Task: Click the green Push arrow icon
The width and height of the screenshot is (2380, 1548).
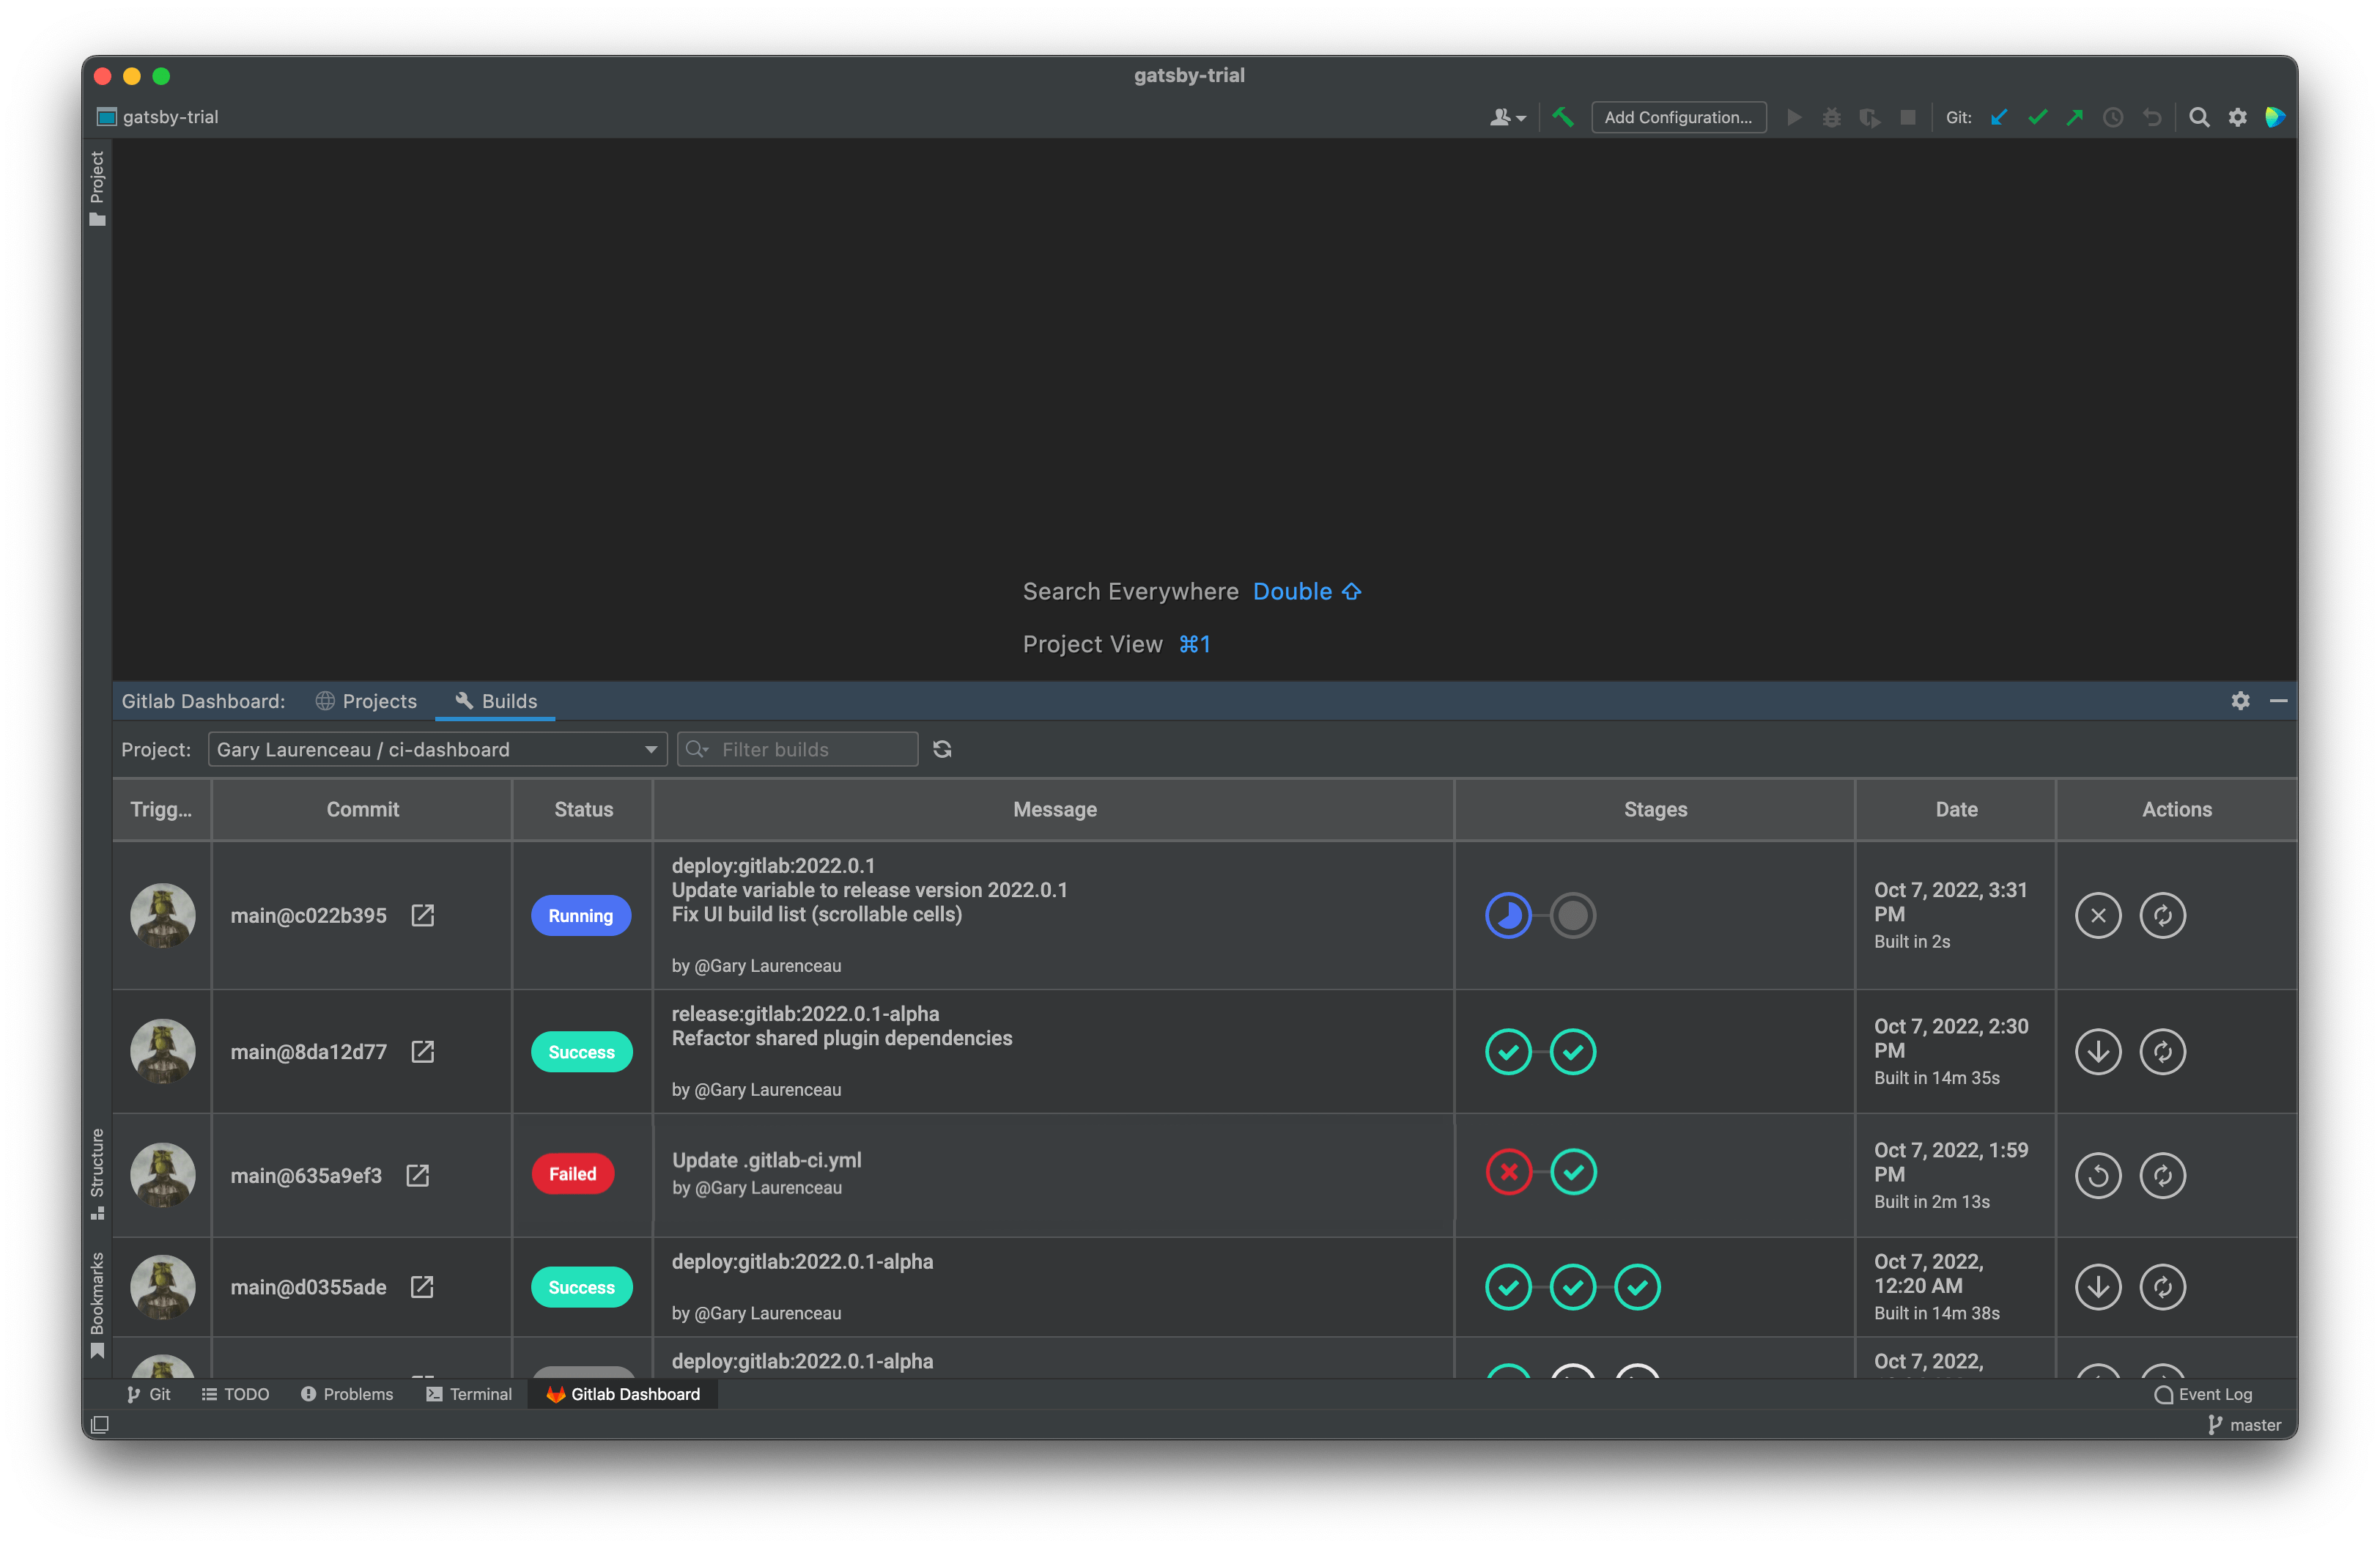Action: pyautogui.click(x=2075, y=117)
